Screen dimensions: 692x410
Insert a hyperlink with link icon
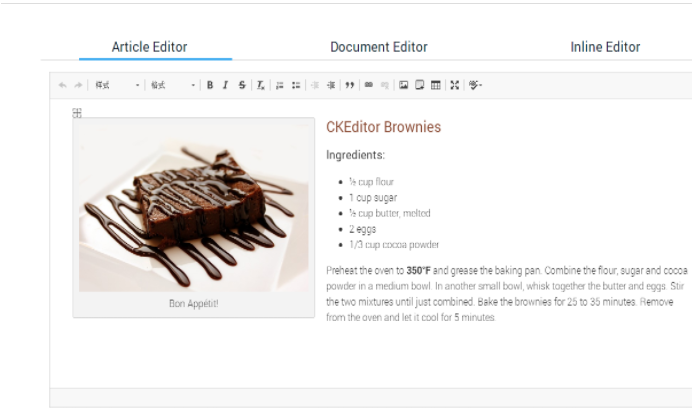369,86
